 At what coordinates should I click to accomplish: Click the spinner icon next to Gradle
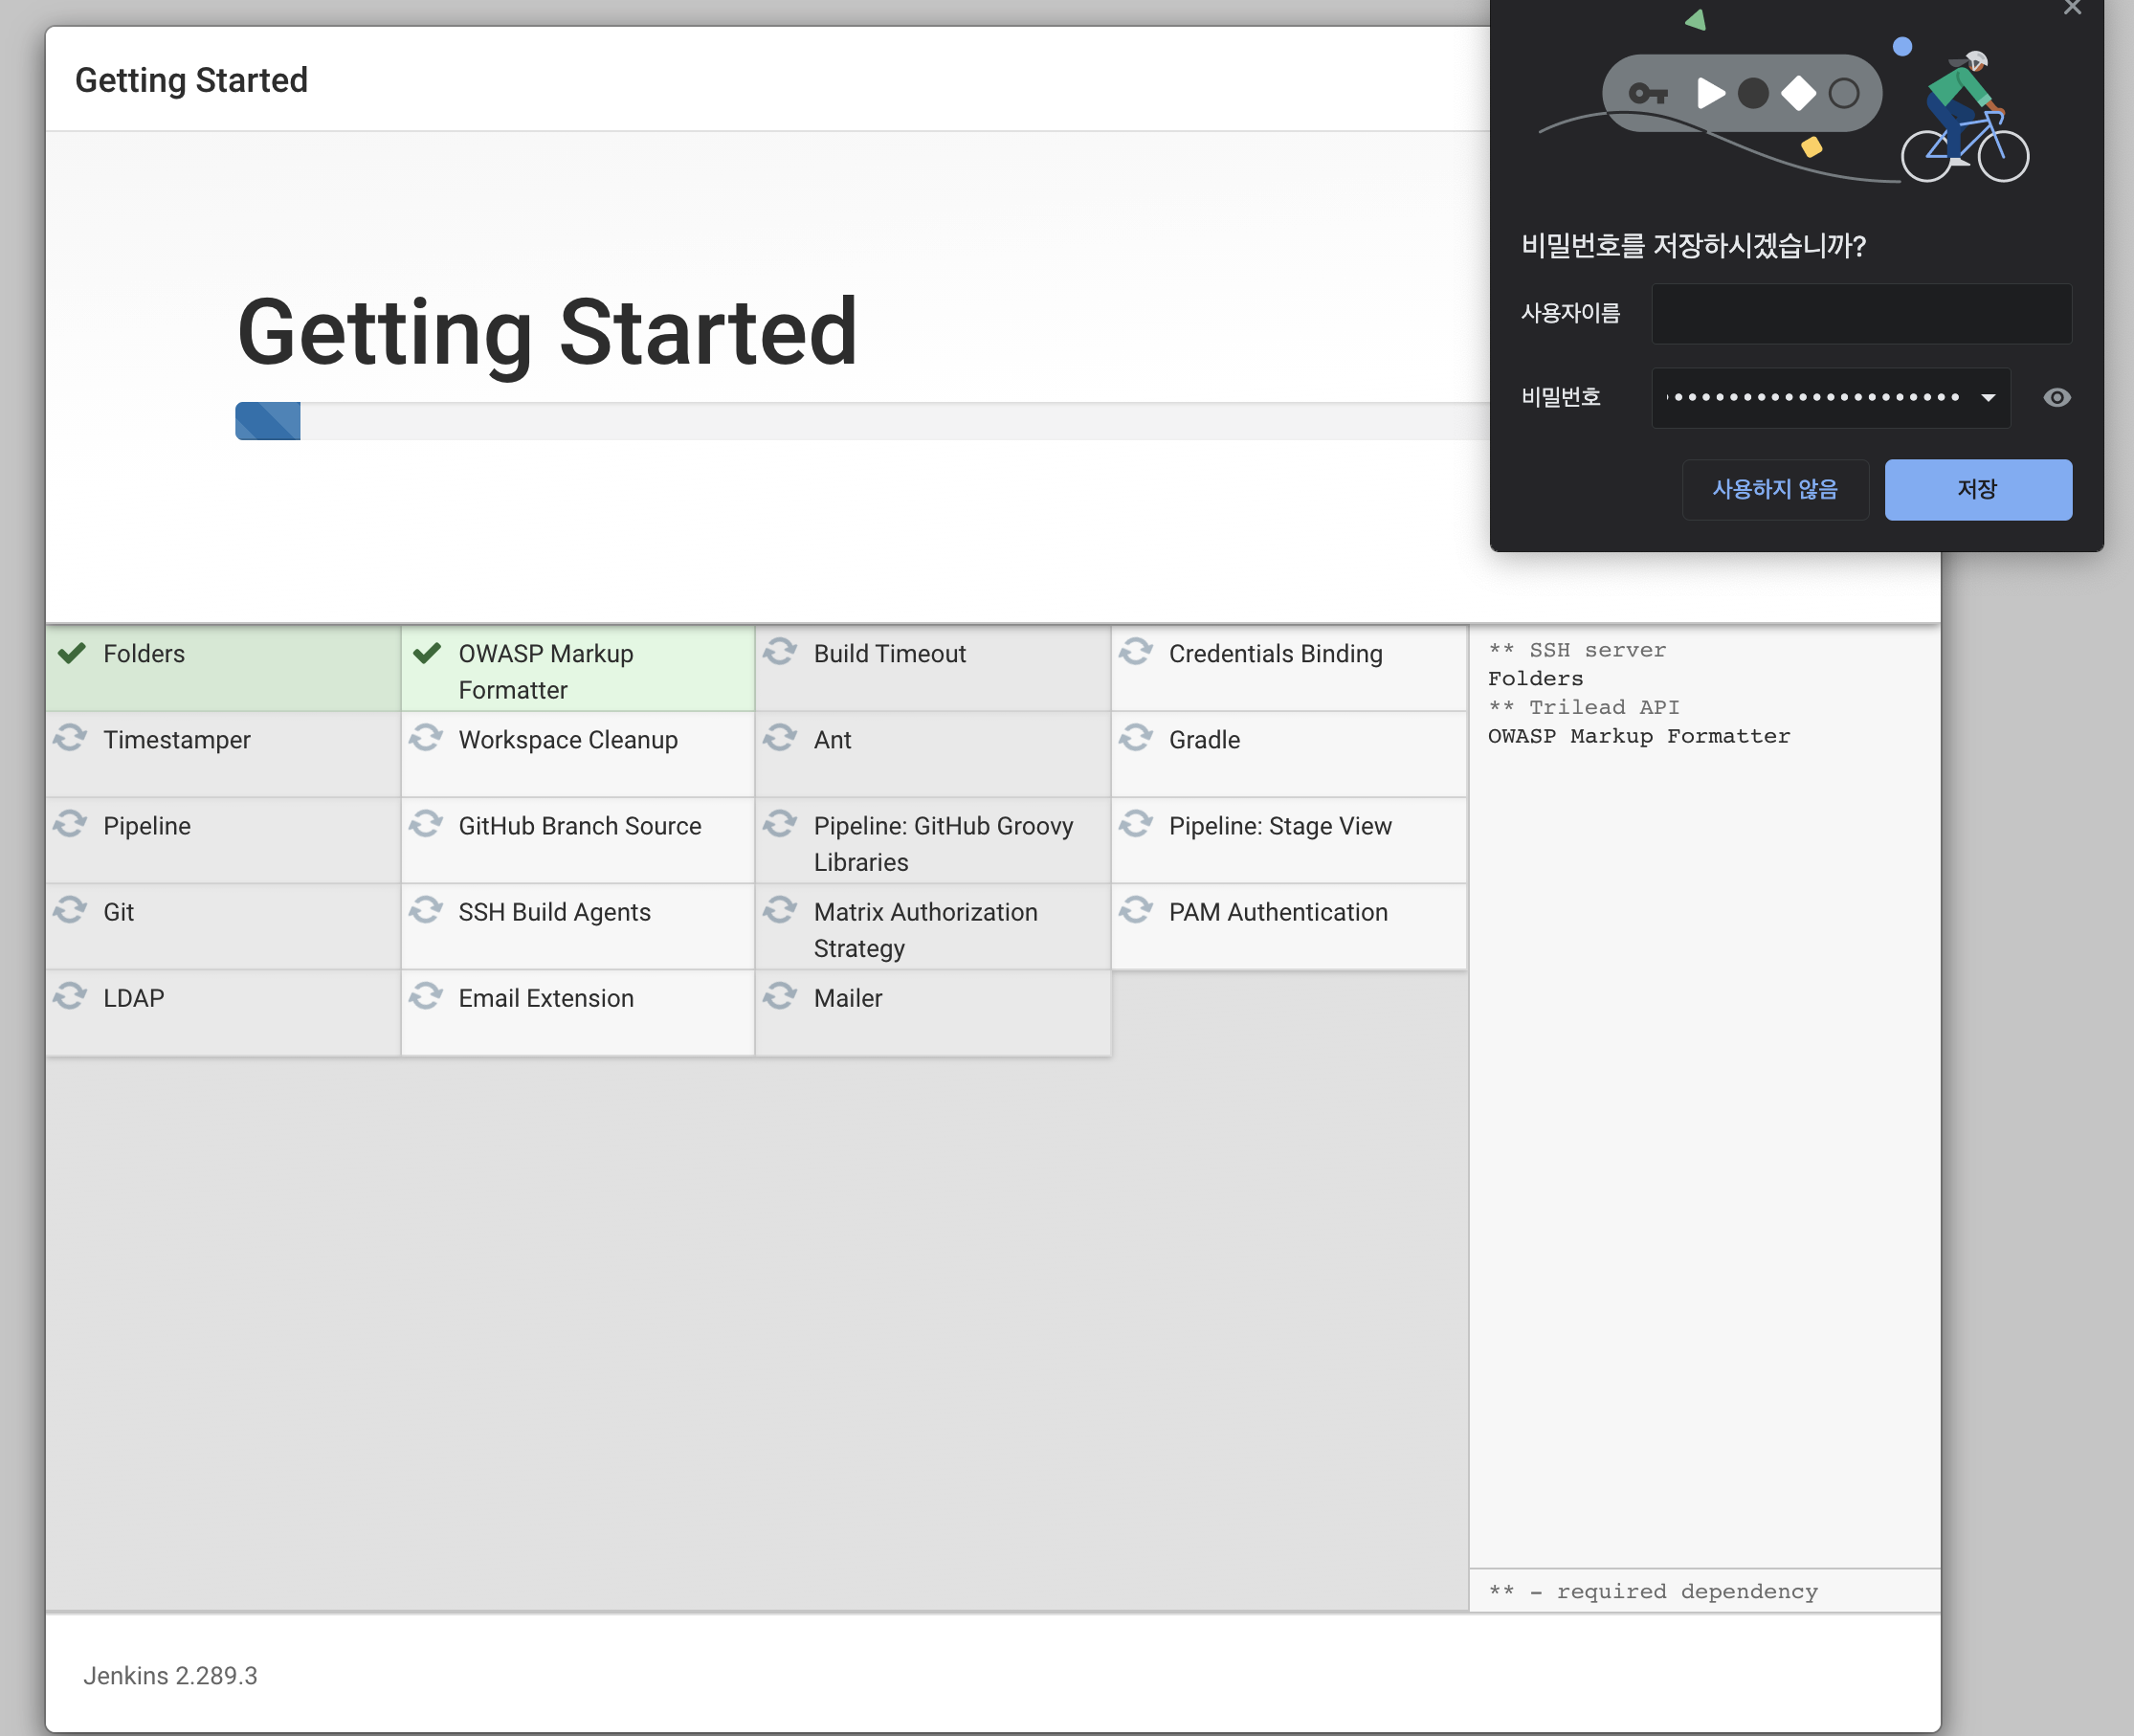(1136, 738)
